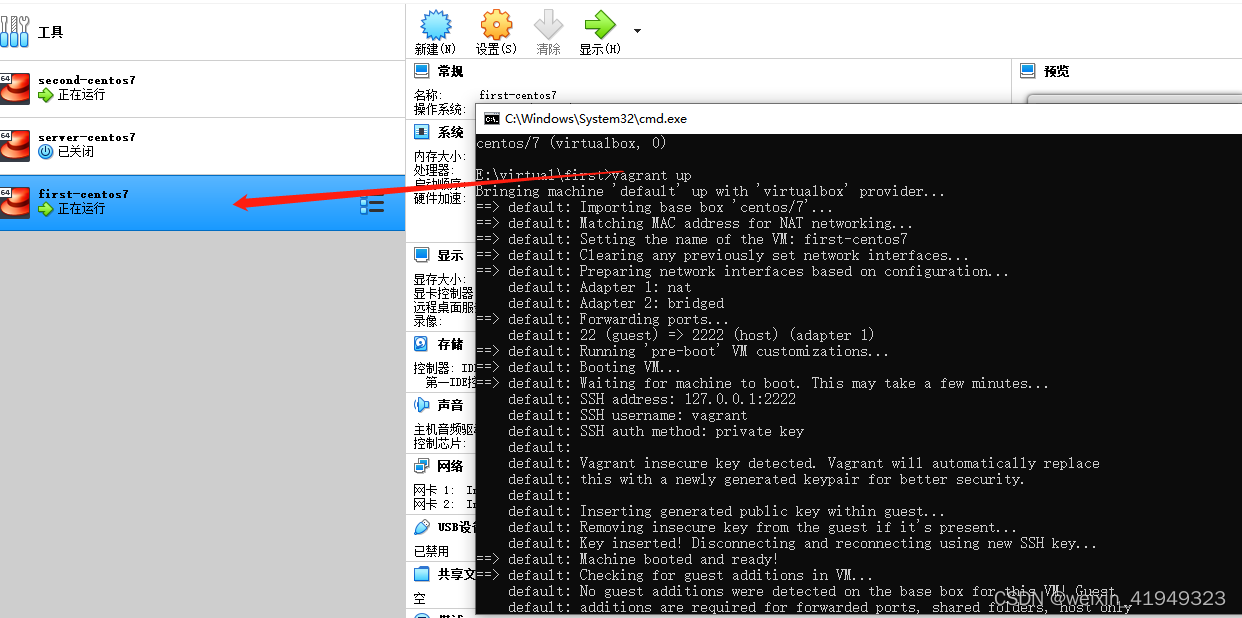
Task: Open first-centos7's list menu icon
Action: 372,205
